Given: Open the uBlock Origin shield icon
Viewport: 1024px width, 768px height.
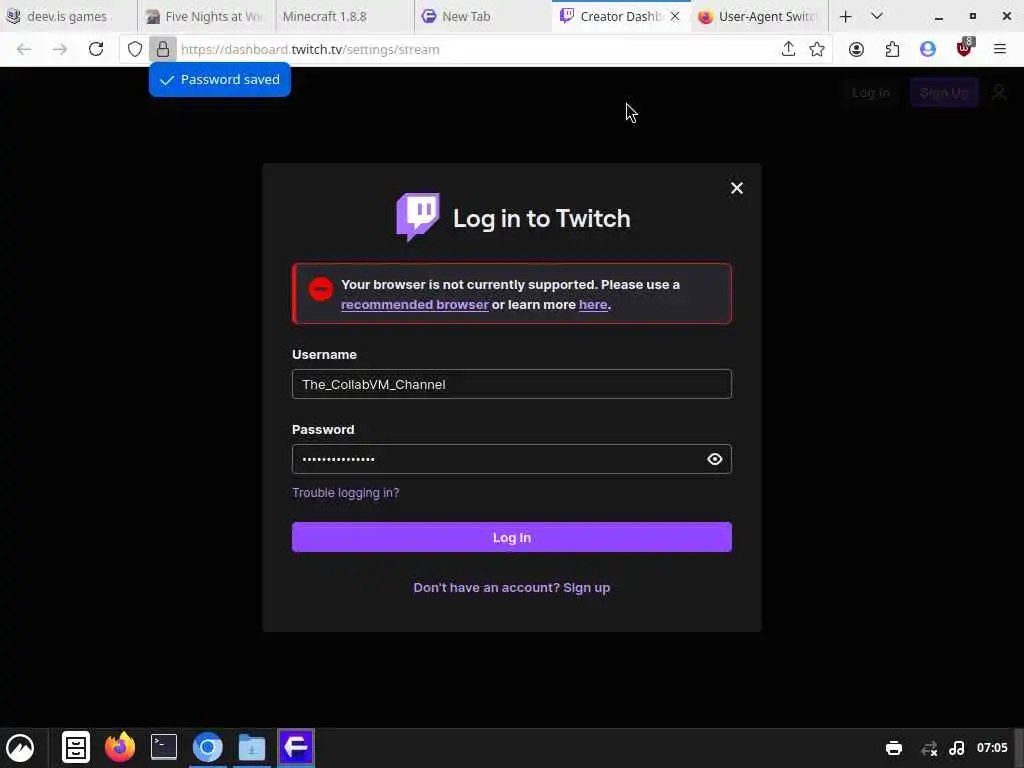Looking at the screenshot, I should [964, 48].
